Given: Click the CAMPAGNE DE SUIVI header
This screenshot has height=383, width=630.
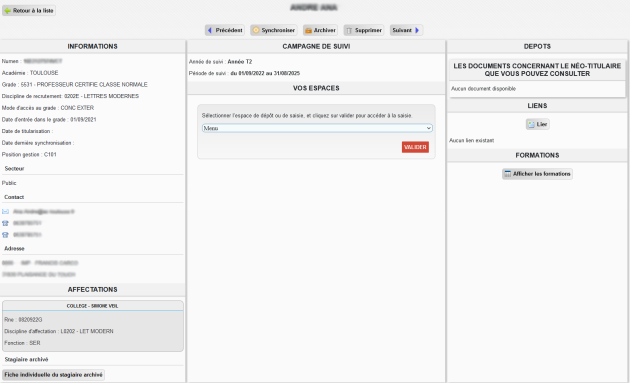Looking at the screenshot, I should [316, 46].
